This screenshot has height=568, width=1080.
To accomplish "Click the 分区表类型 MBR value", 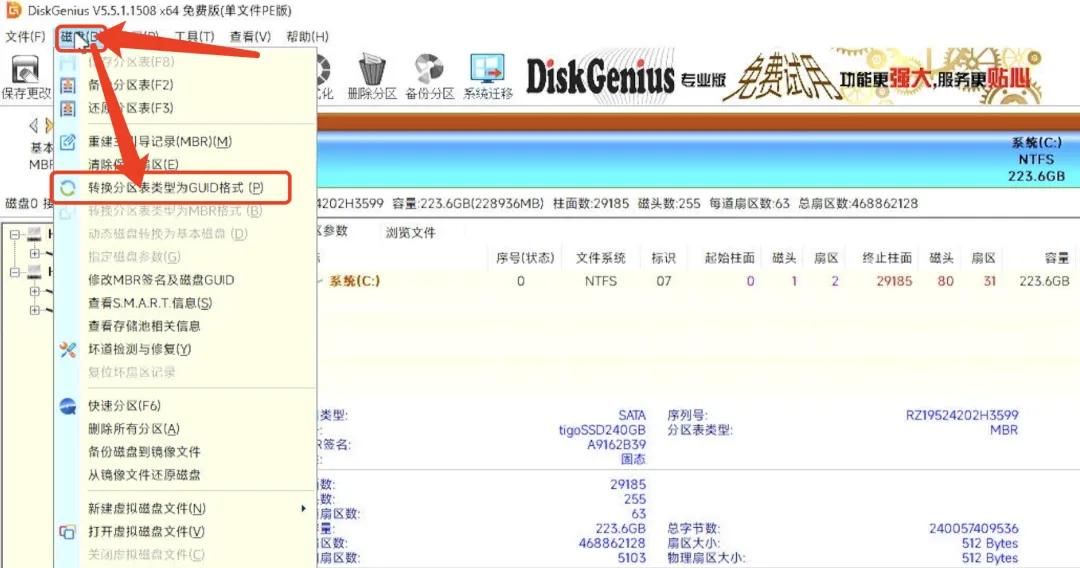I will pyautogui.click(x=1004, y=430).
